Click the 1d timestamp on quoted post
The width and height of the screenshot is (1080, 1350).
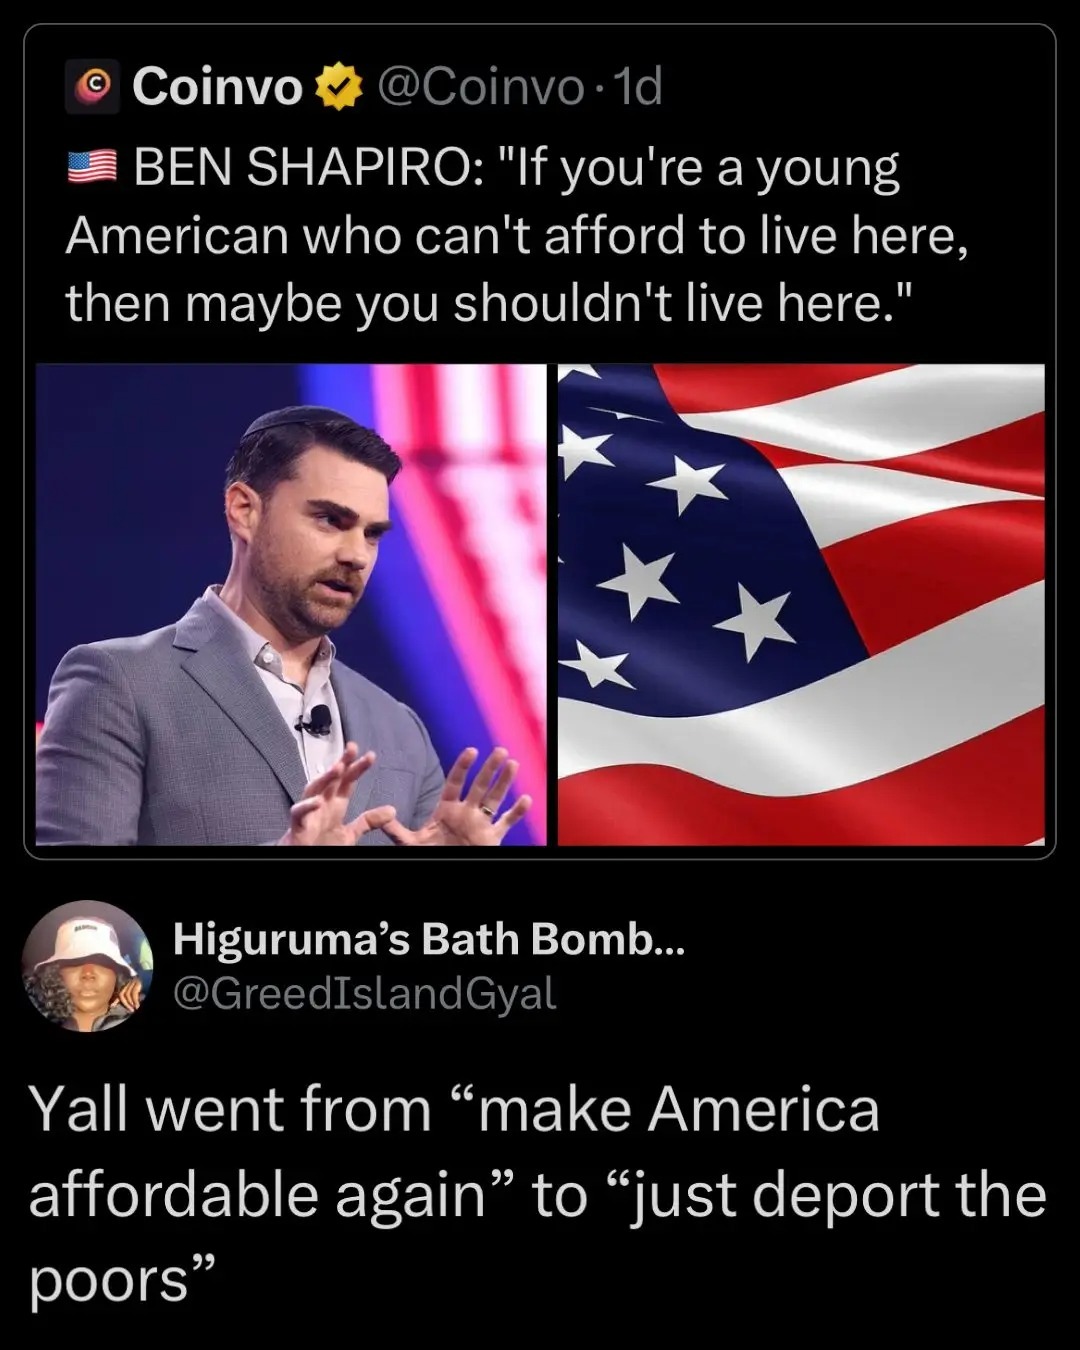click(636, 88)
